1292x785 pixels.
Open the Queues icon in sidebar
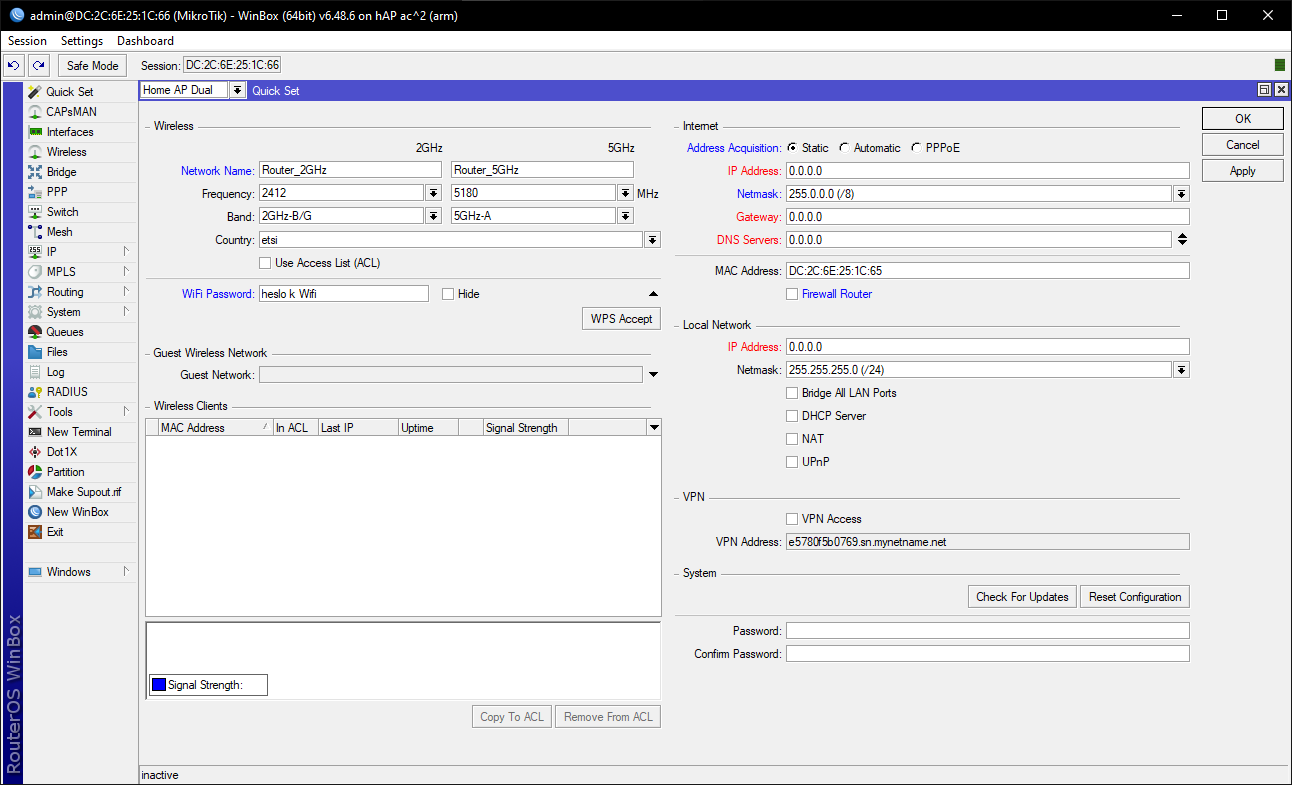pyautogui.click(x=36, y=332)
